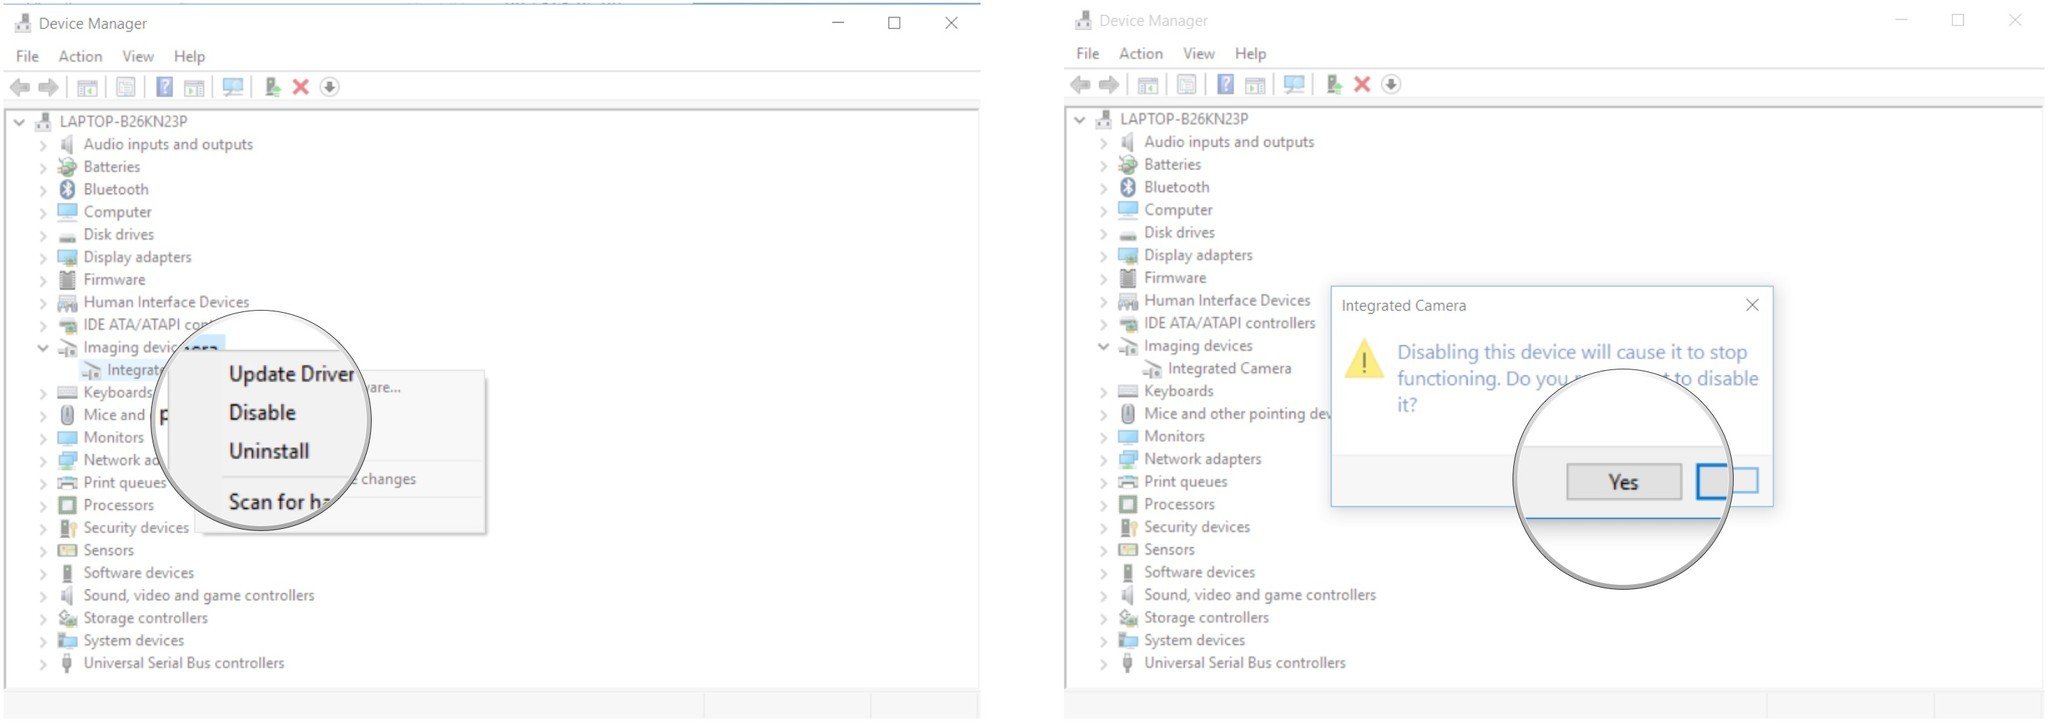This screenshot has height=722, width=2048.
Task: Select Software devices in left window tree
Action: point(139,573)
